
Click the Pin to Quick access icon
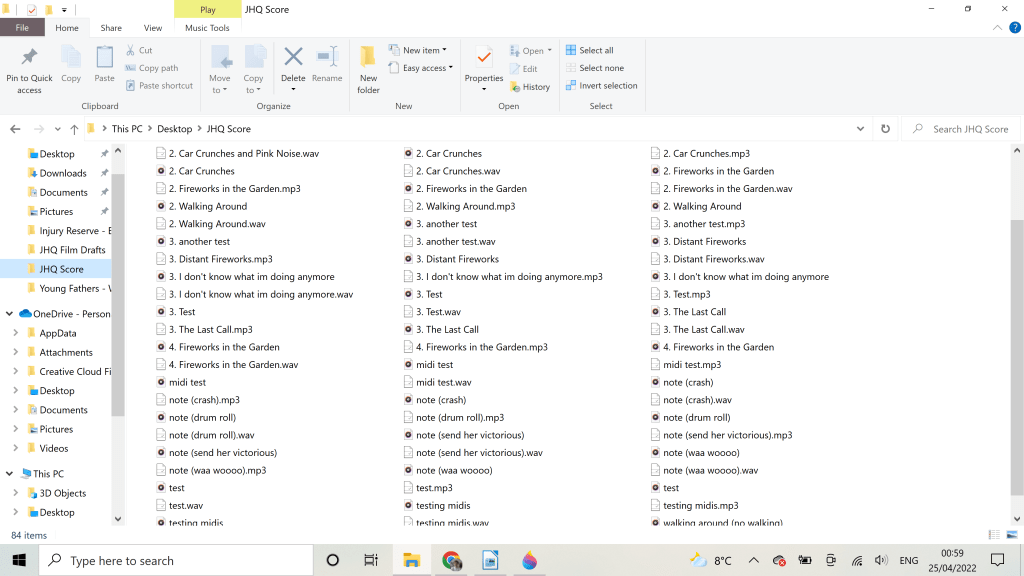[x=29, y=58]
